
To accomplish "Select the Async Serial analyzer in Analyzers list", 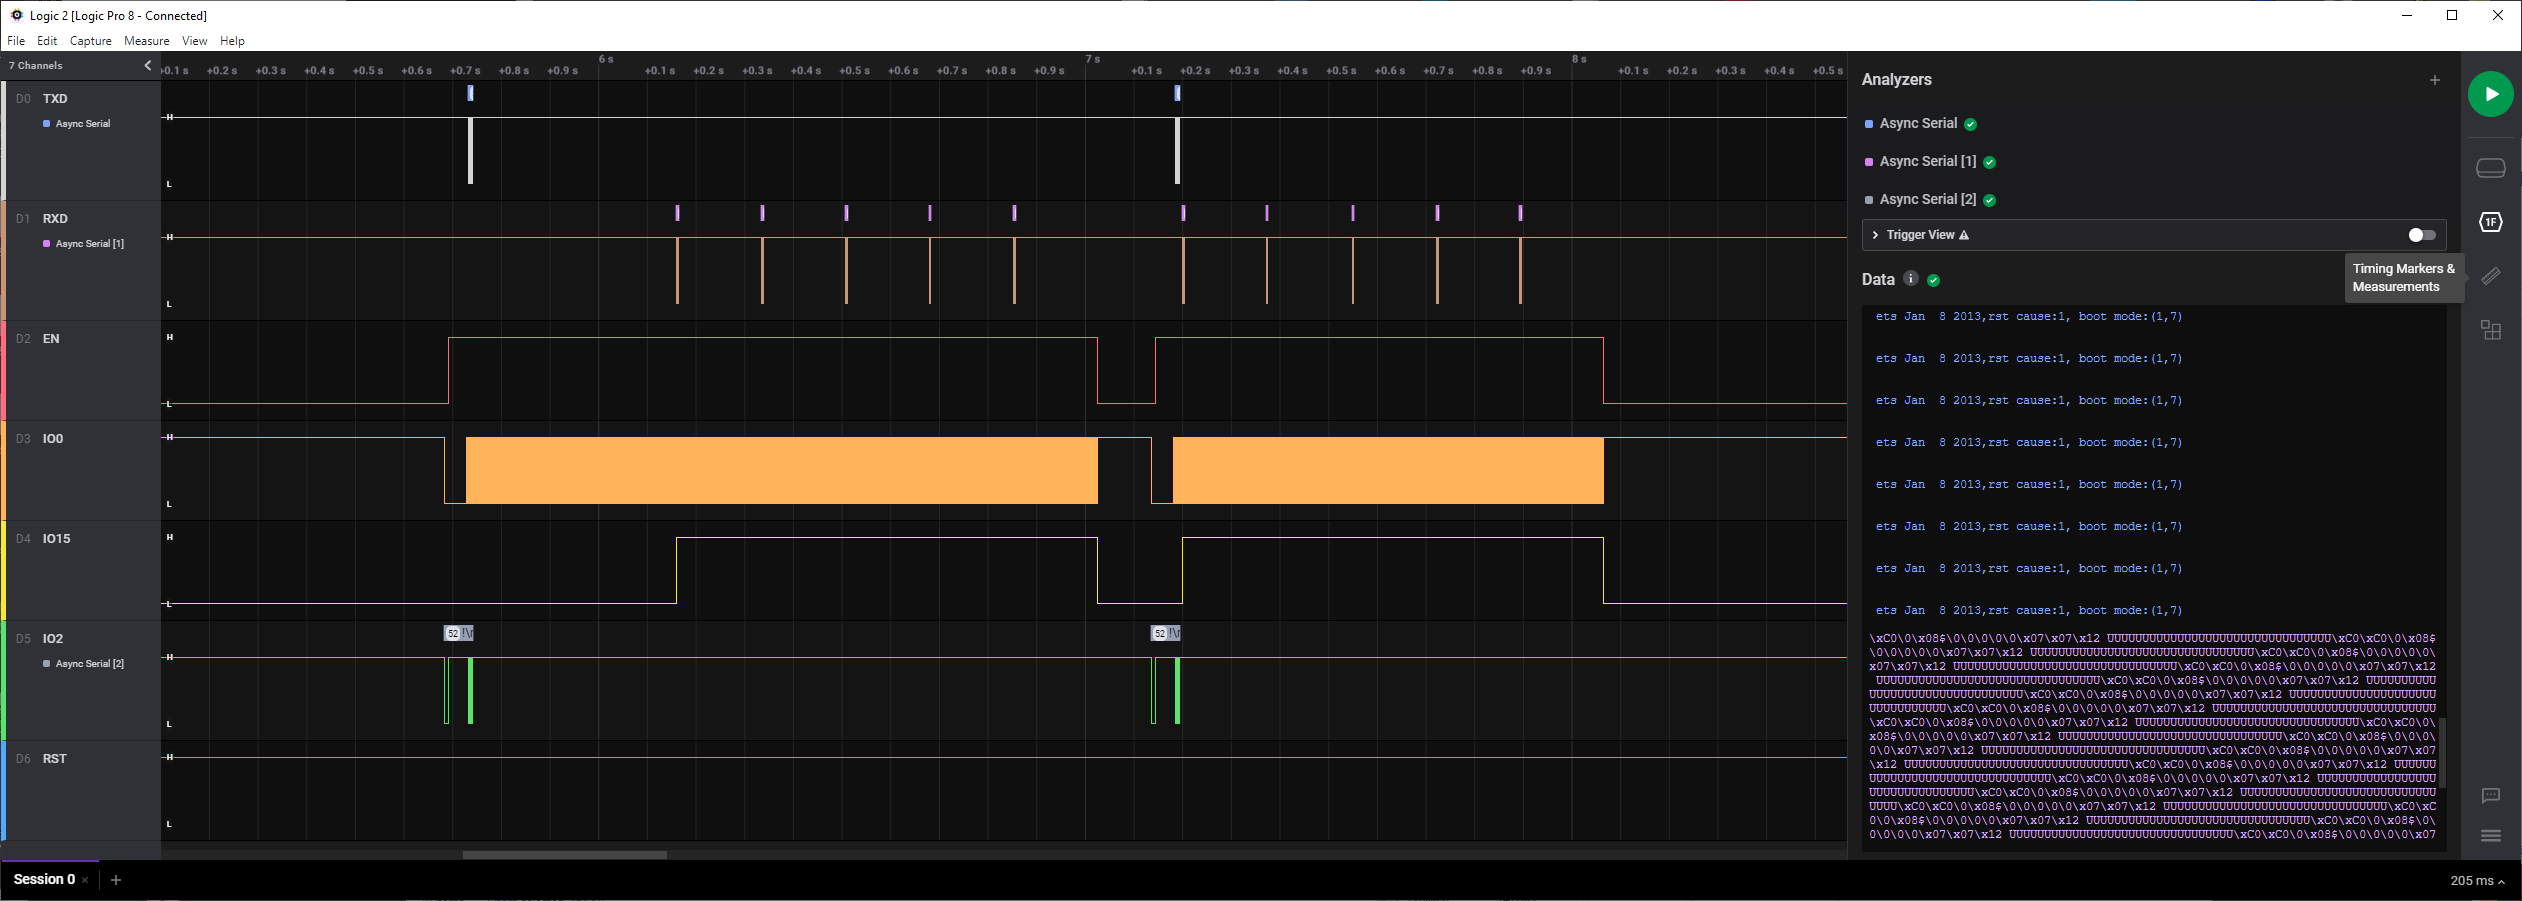I will coord(1918,123).
